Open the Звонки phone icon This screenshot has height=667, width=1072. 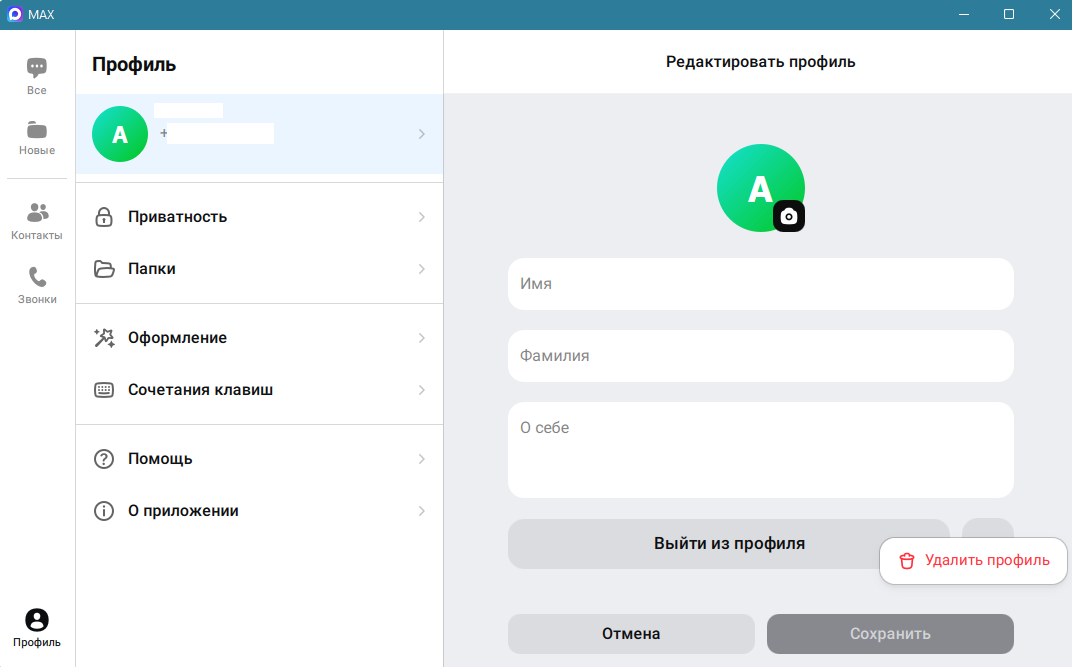click(x=37, y=277)
